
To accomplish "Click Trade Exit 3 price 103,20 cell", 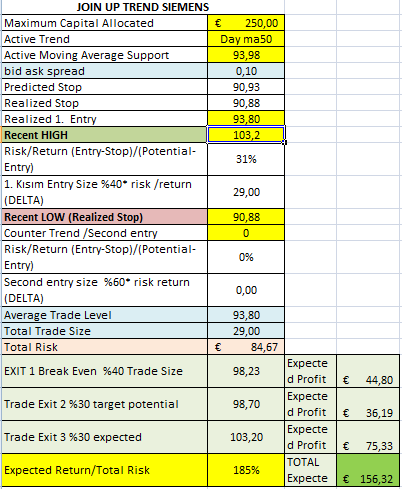I will click(x=246, y=437).
